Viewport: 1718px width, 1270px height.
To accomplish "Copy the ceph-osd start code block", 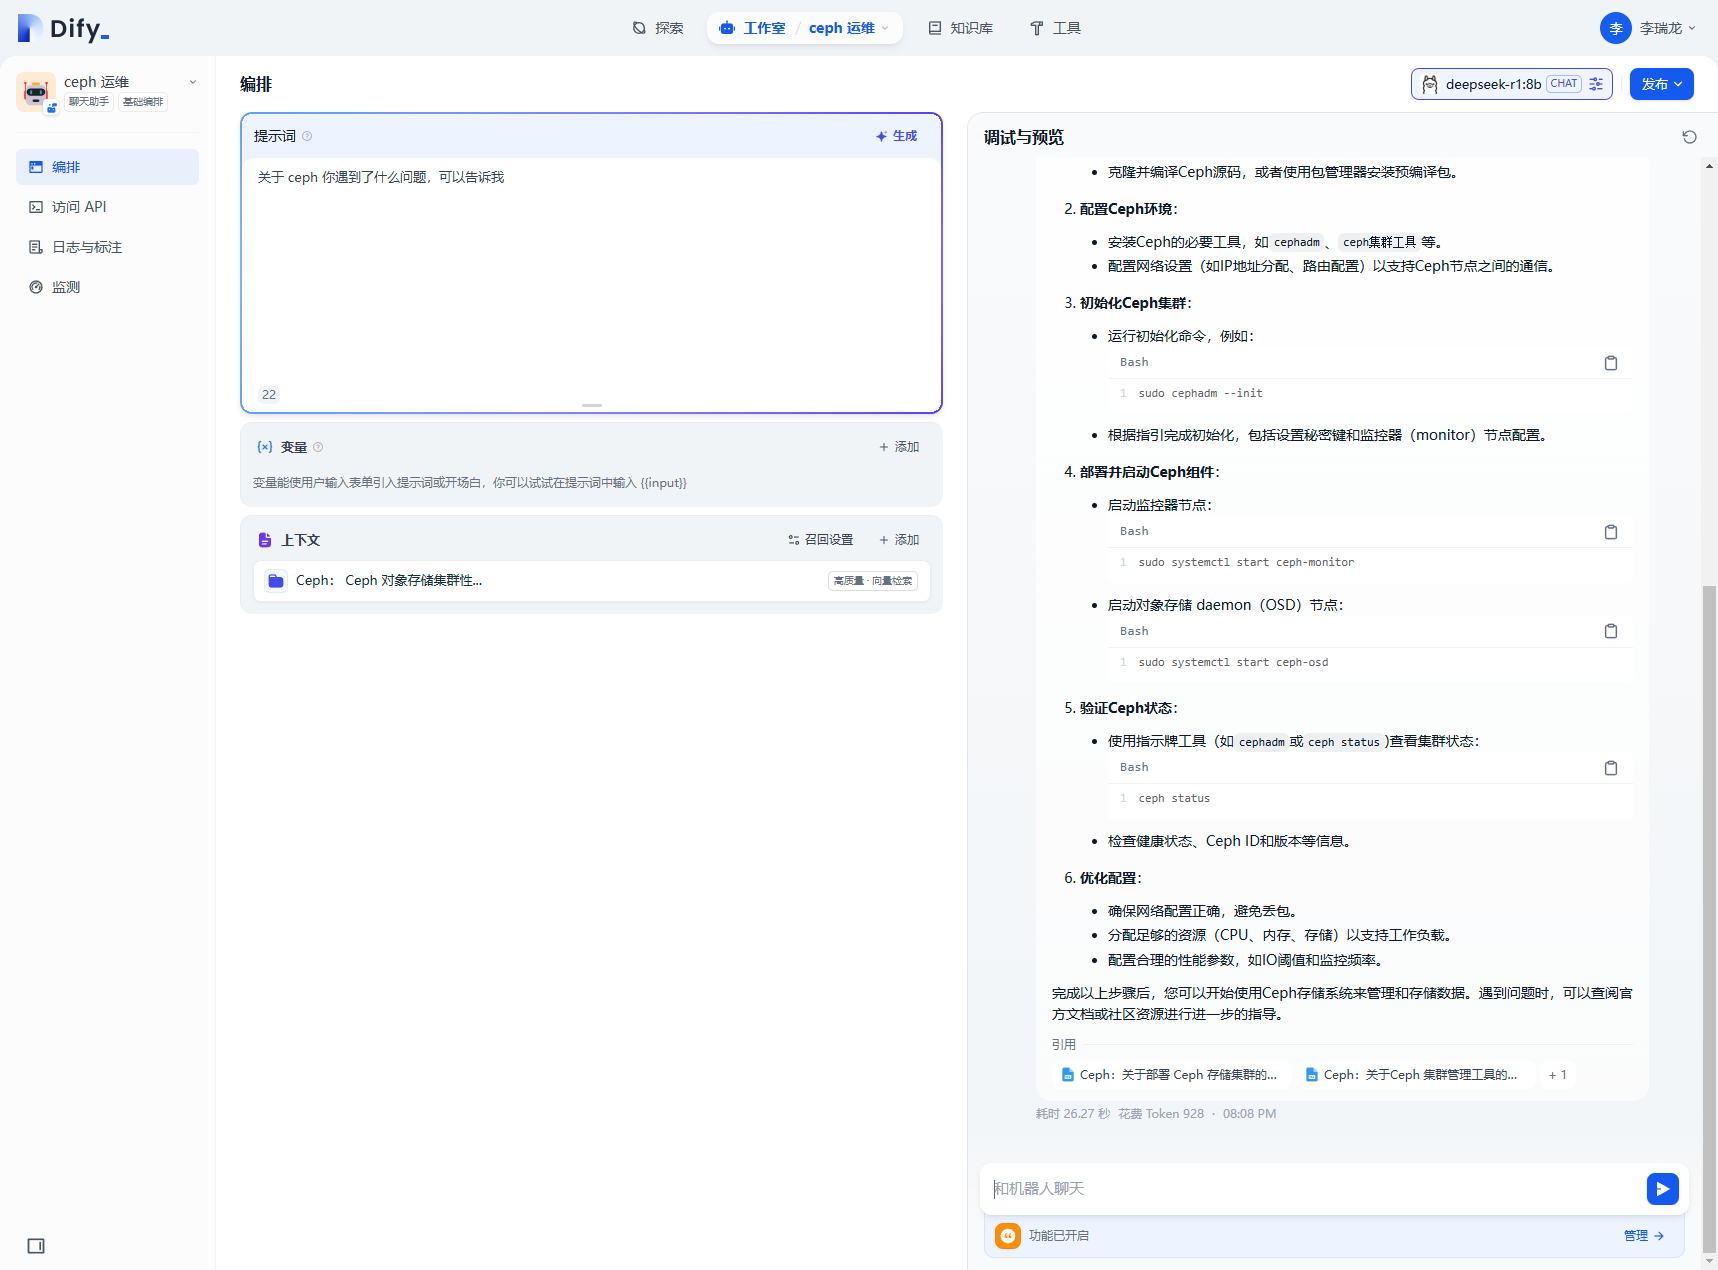I will [x=1611, y=631].
